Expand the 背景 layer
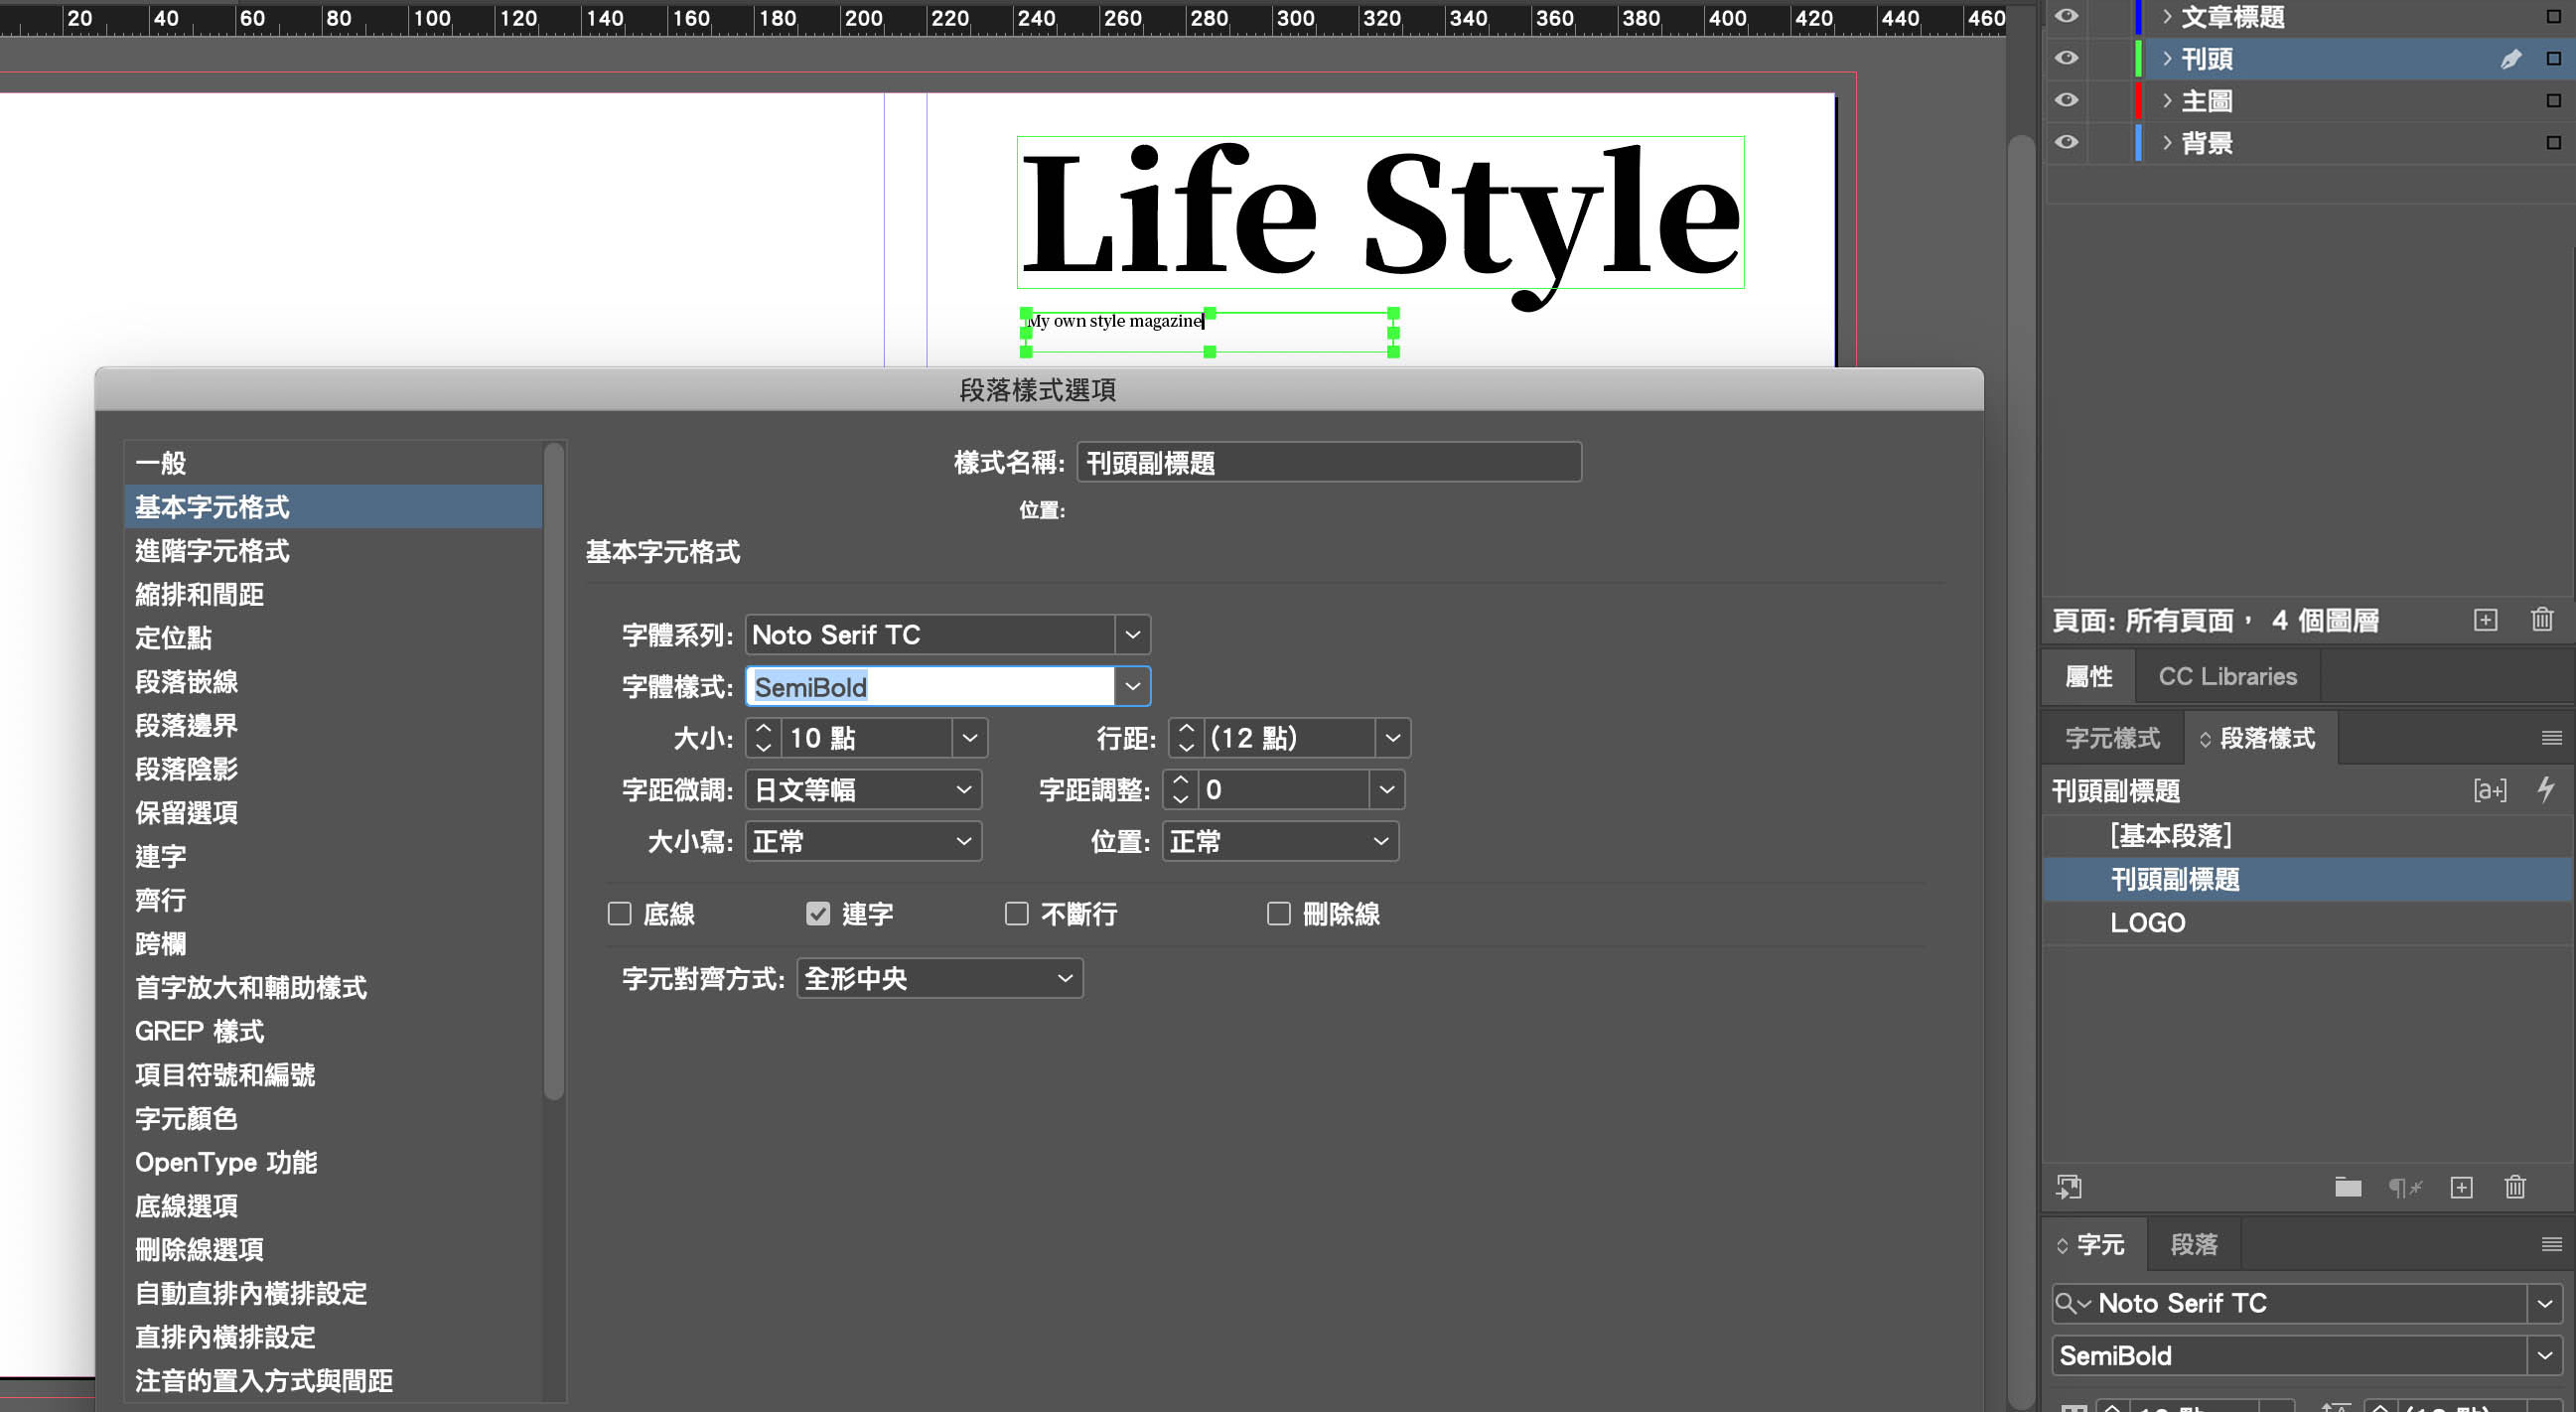Screen dimensions: 2576x1412 click(2166, 142)
